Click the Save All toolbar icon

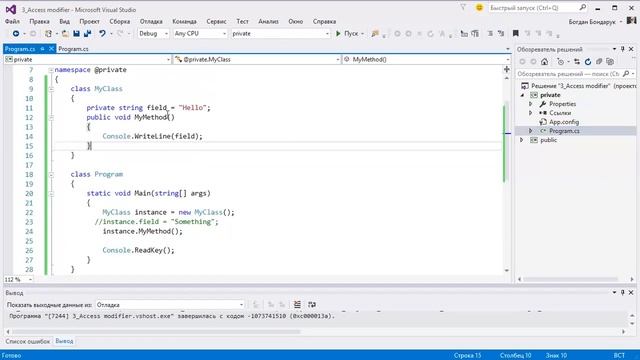pyautogui.click(x=87, y=33)
